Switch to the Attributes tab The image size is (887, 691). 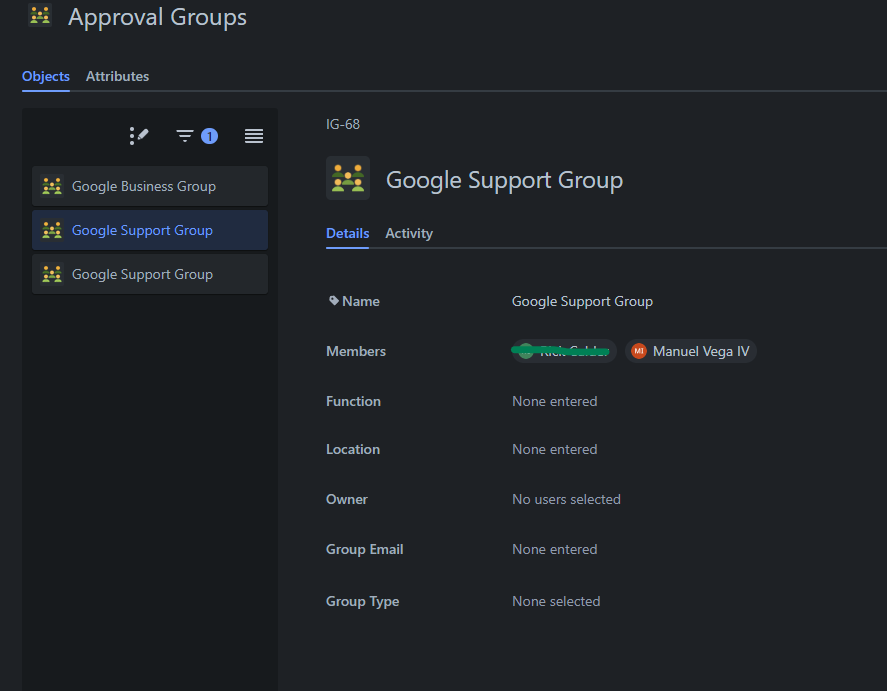118,76
